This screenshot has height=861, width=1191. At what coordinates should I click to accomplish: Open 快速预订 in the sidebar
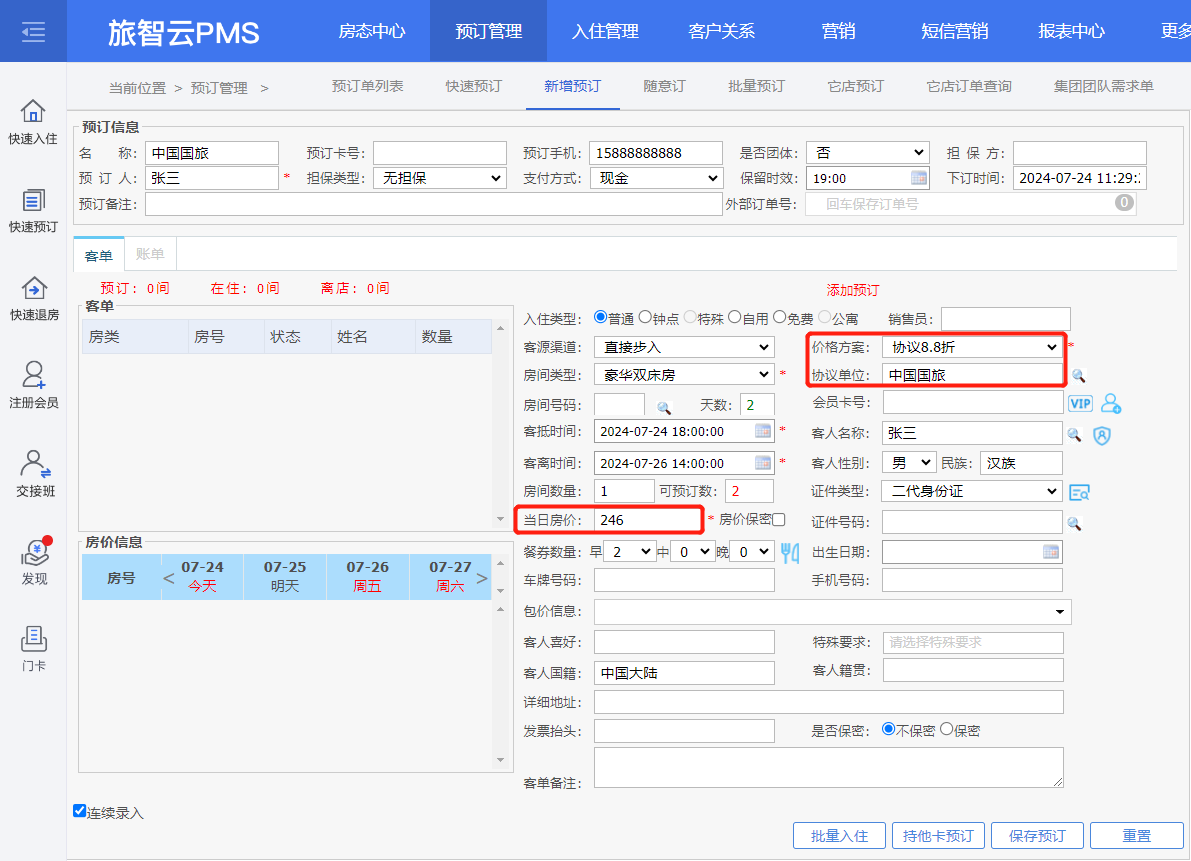tap(33, 210)
